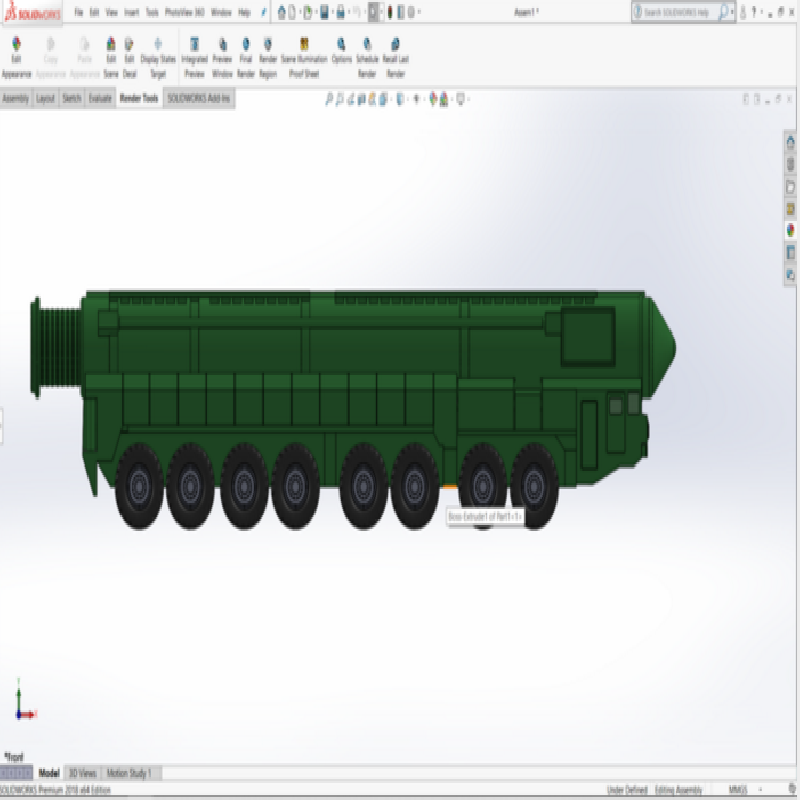Click the login user icon
800x800 pixels.
point(743,12)
